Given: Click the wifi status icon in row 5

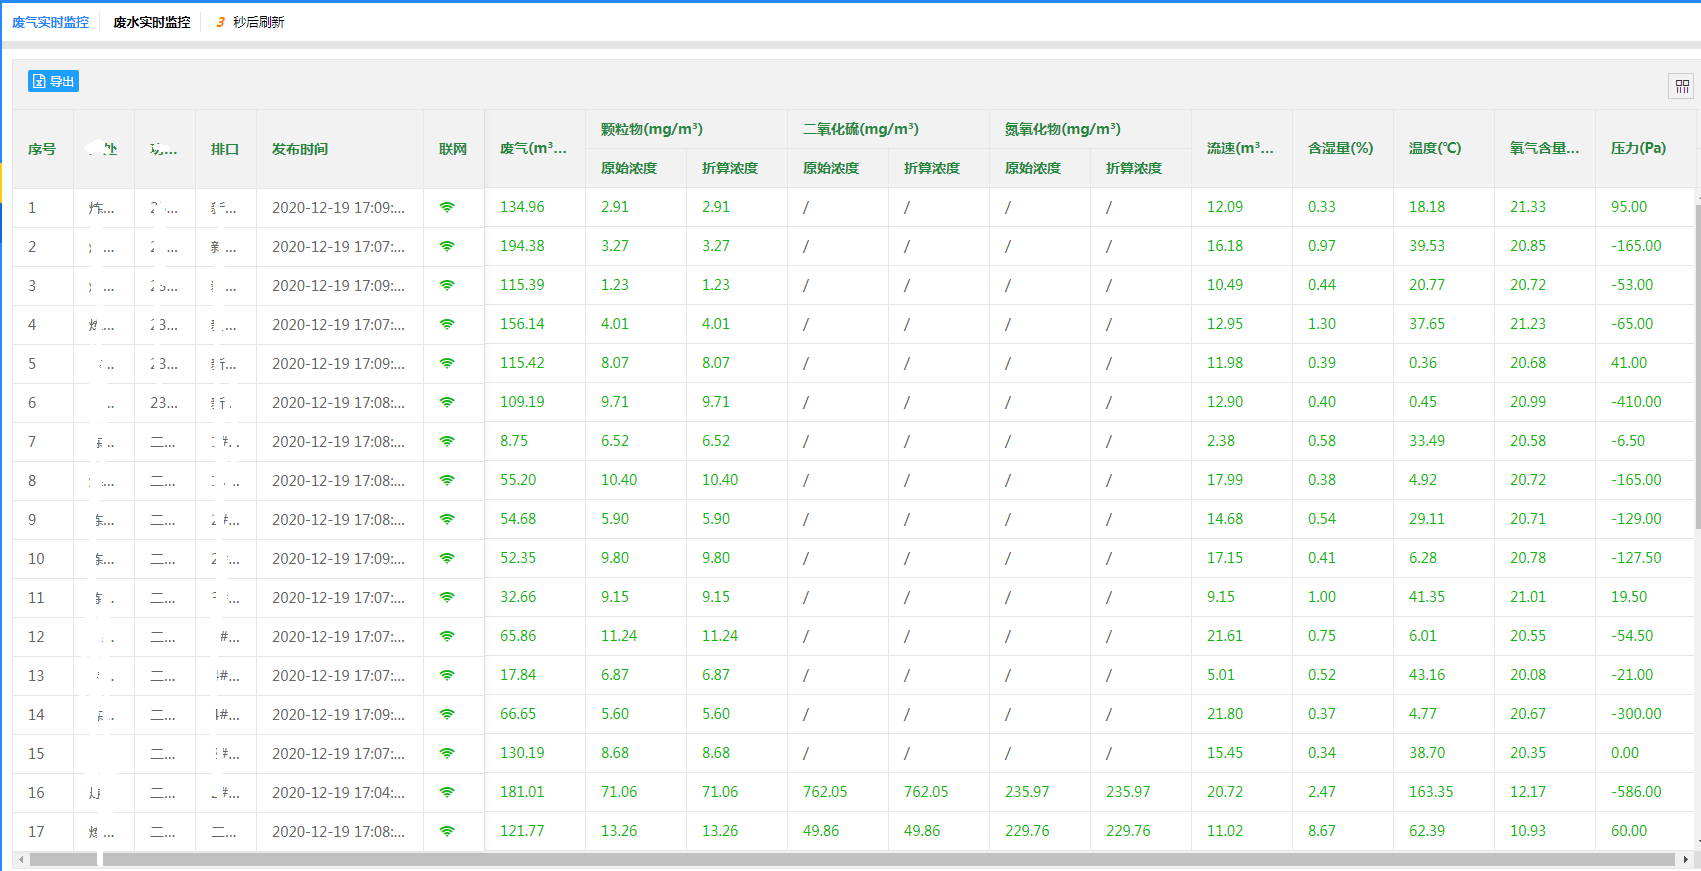Looking at the screenshot, I should tap(447, 363).
